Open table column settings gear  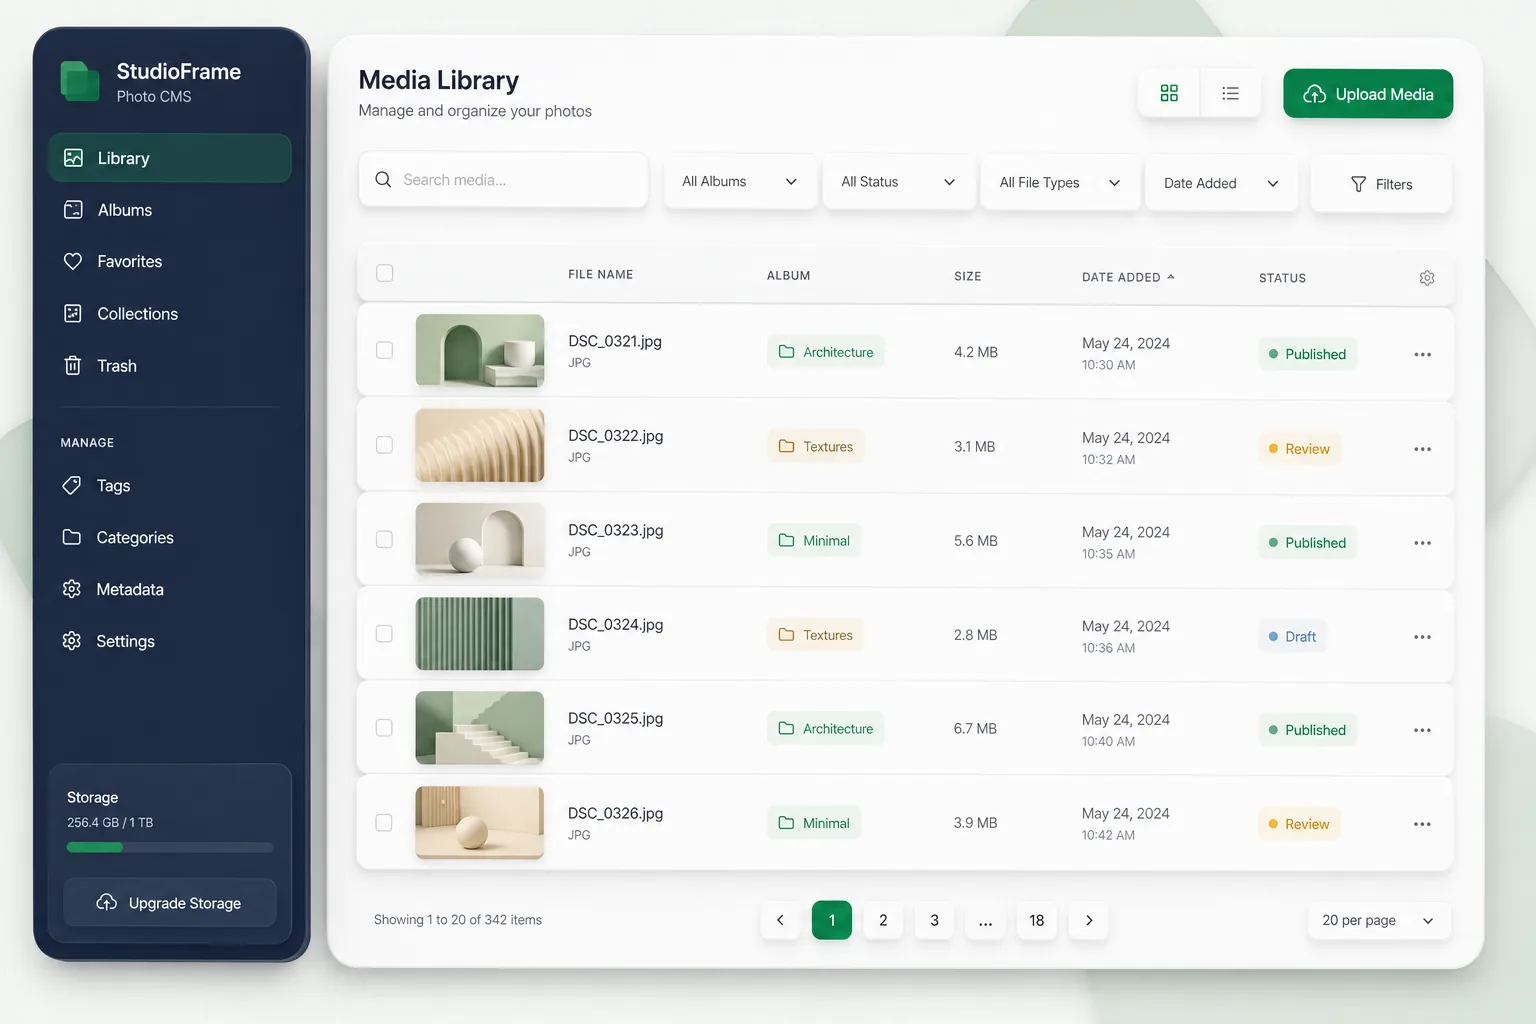point(1427,278)
